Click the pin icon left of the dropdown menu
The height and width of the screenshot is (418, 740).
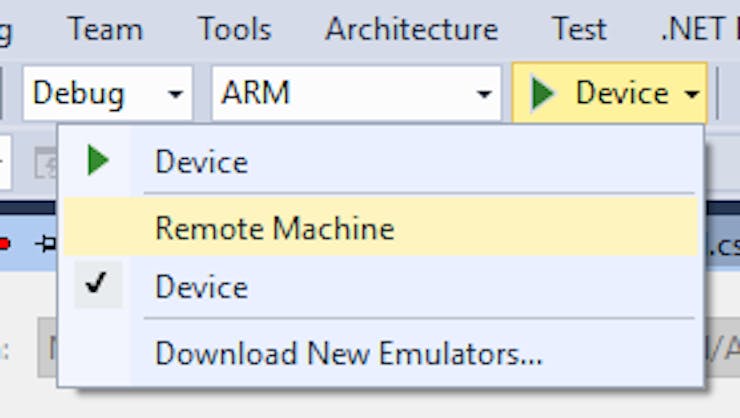coord(46,244)
